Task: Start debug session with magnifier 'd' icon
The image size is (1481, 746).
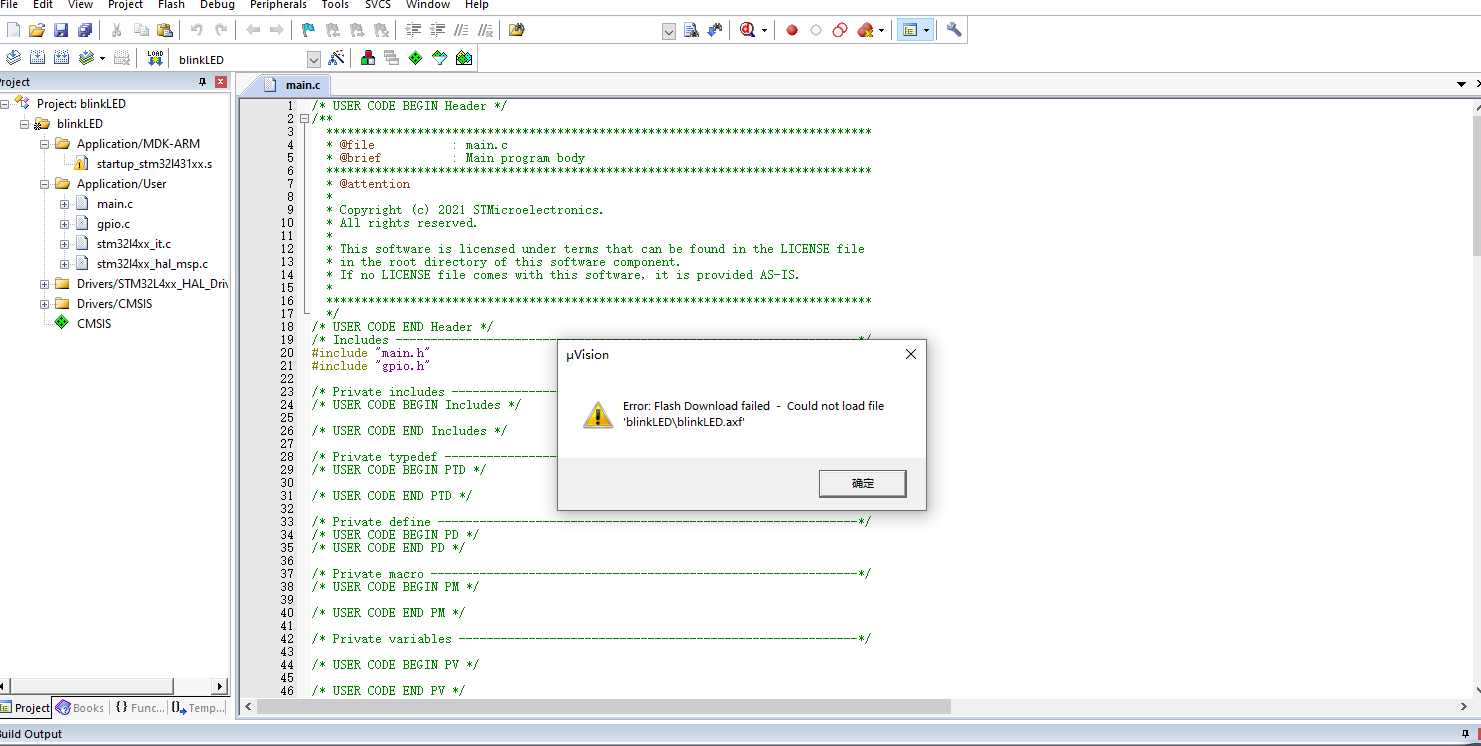Action: point(748,31)
